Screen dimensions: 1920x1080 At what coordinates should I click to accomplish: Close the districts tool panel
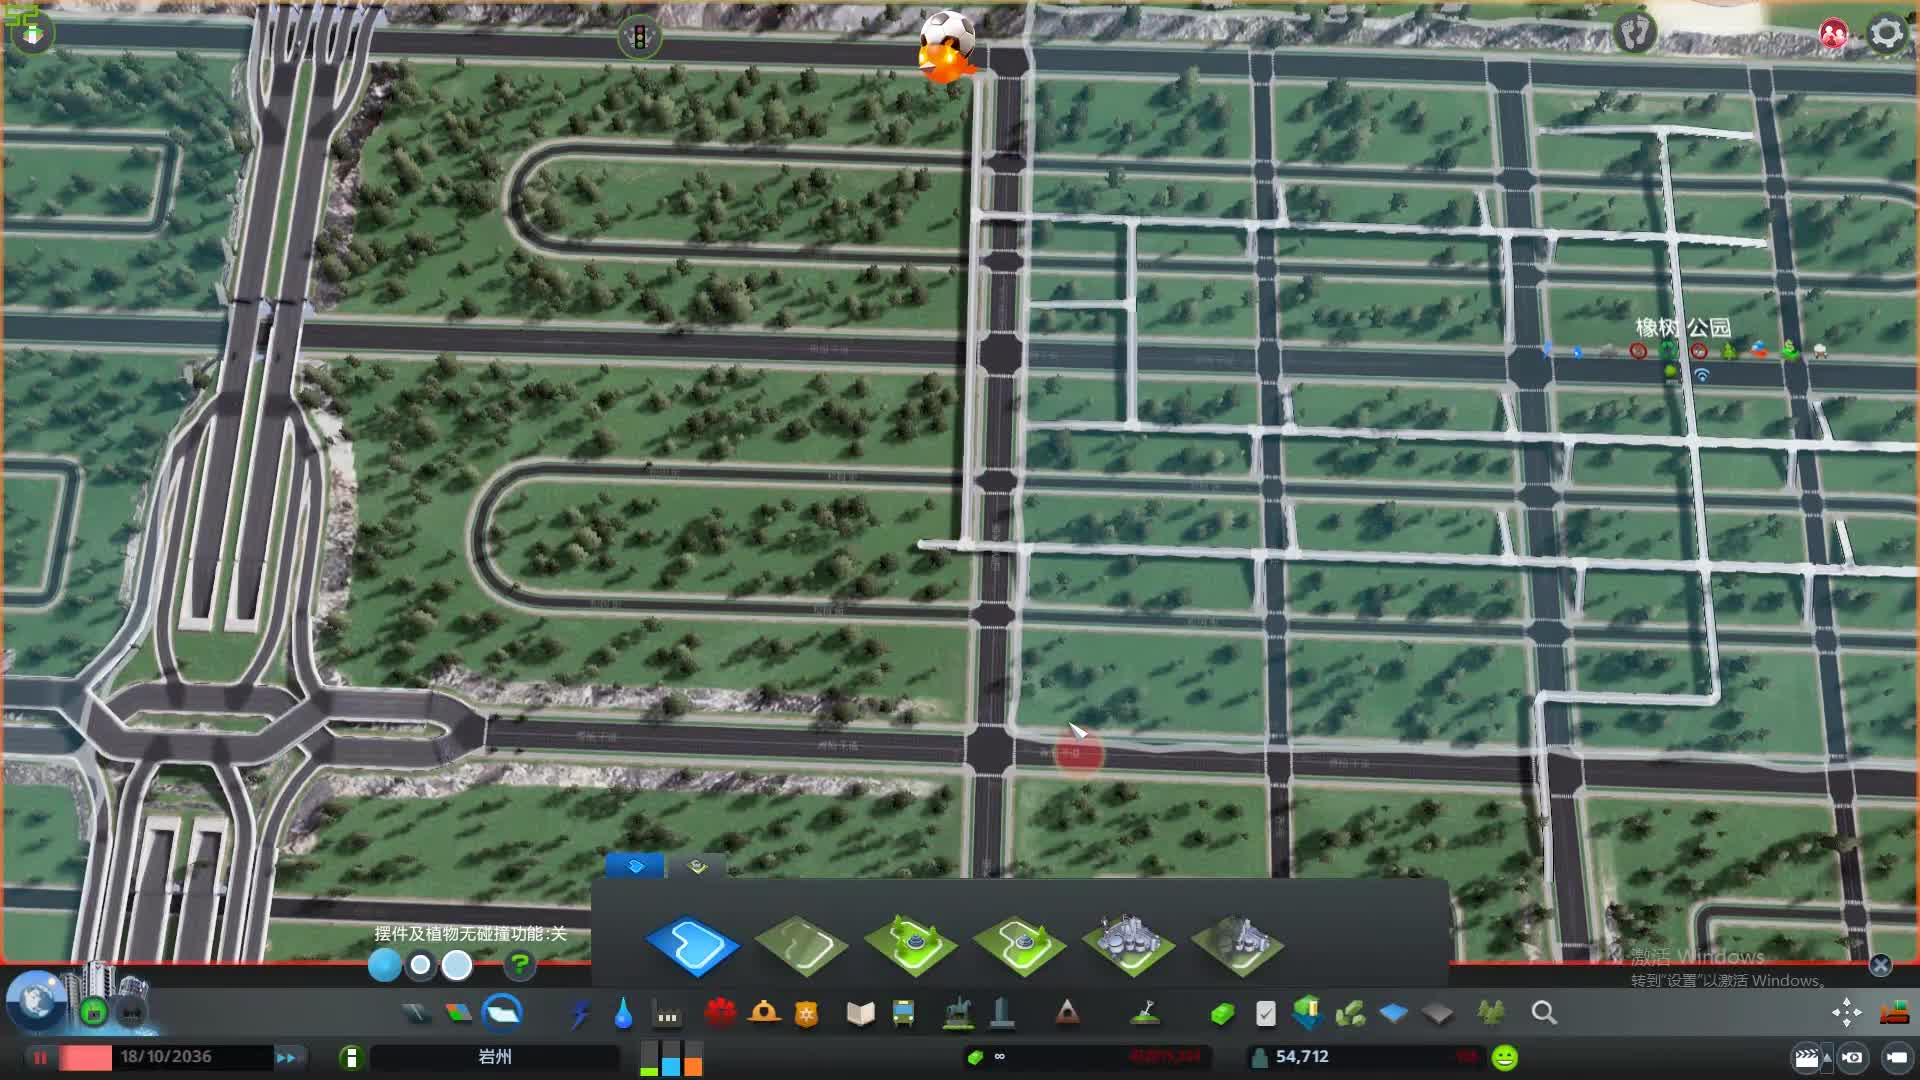1880,965
